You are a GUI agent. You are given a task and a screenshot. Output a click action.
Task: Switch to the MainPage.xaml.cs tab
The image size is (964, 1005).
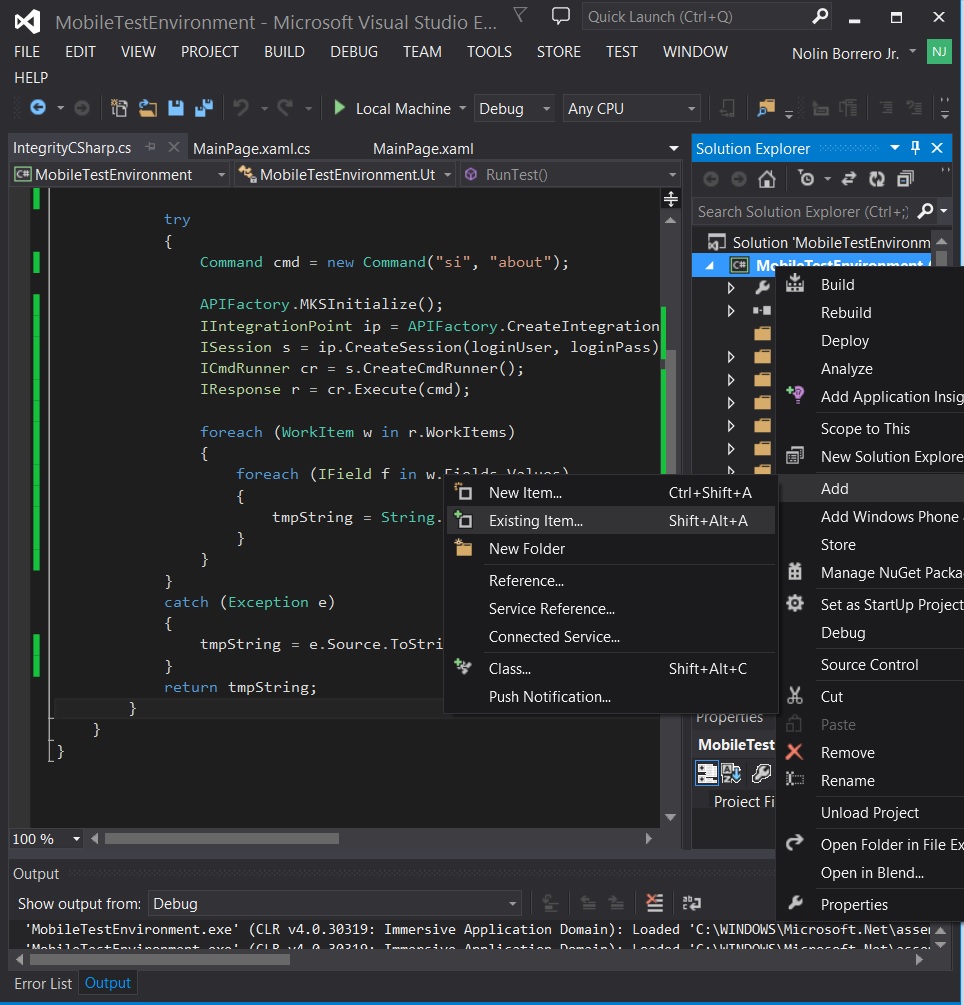[251, 149]
